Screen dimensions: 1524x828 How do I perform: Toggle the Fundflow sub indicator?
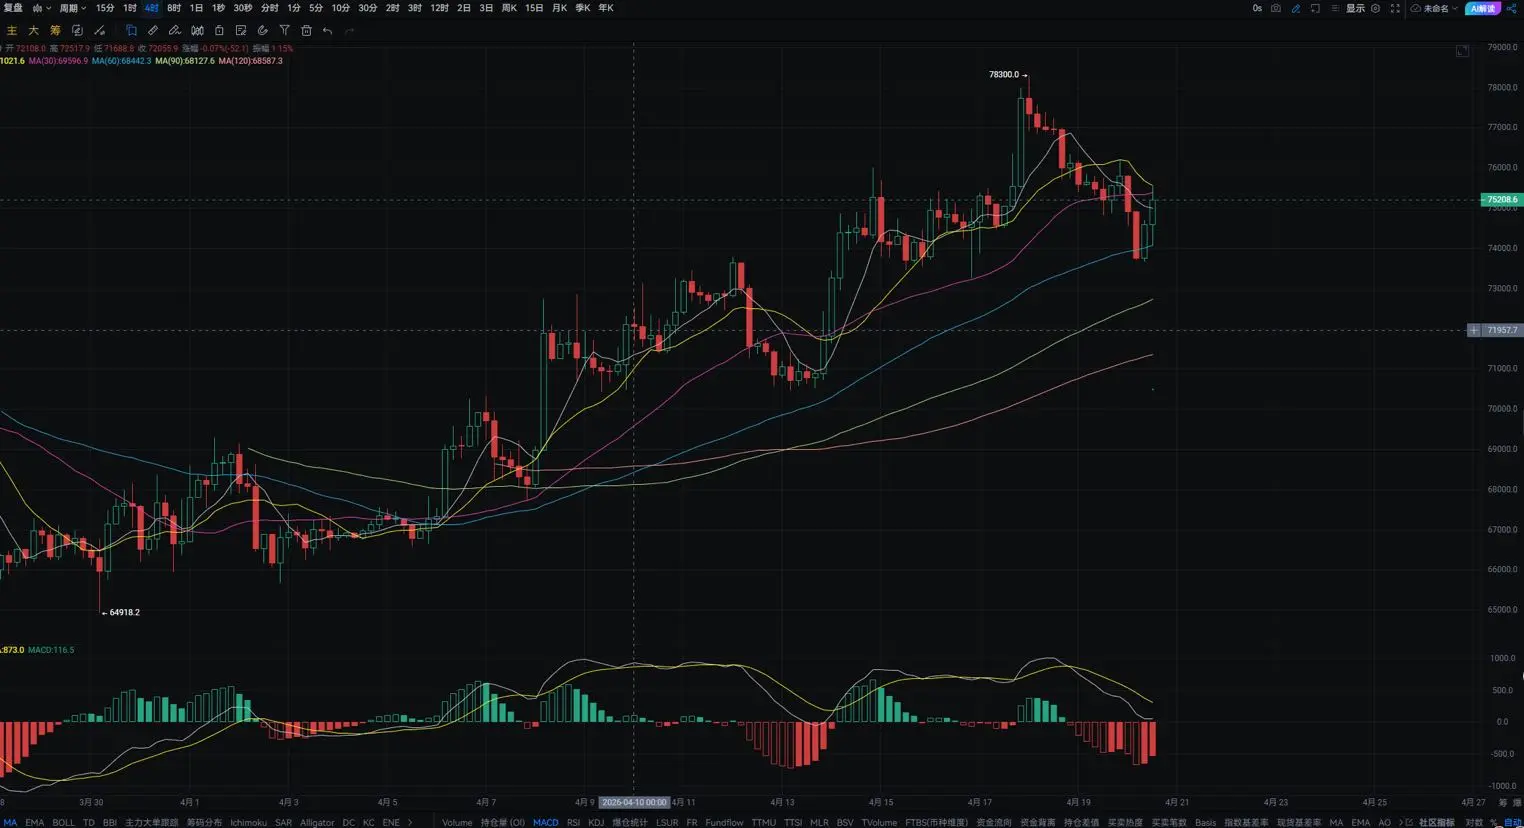tap(724, 822)
